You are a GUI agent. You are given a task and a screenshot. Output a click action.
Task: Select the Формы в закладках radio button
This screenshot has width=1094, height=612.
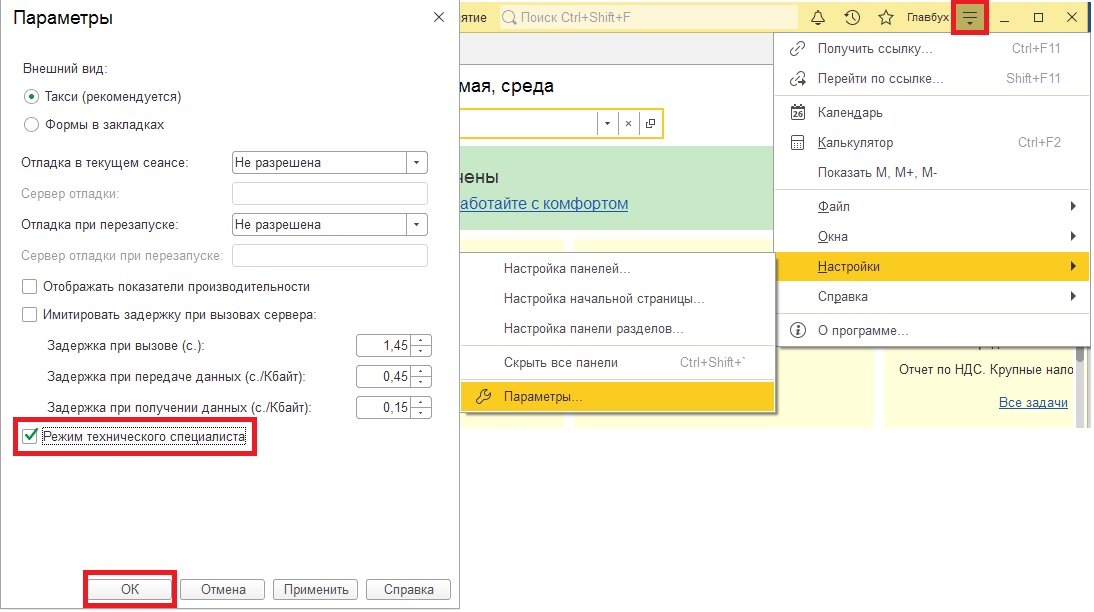31,125
